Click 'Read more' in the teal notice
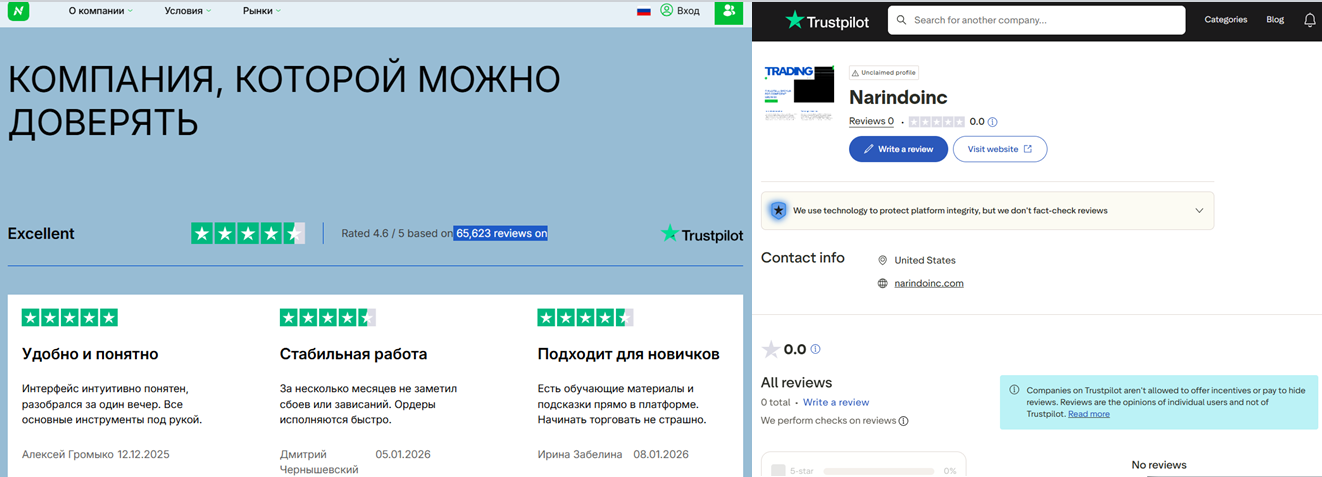1322x477 pixels. [x=1088, y=414]
